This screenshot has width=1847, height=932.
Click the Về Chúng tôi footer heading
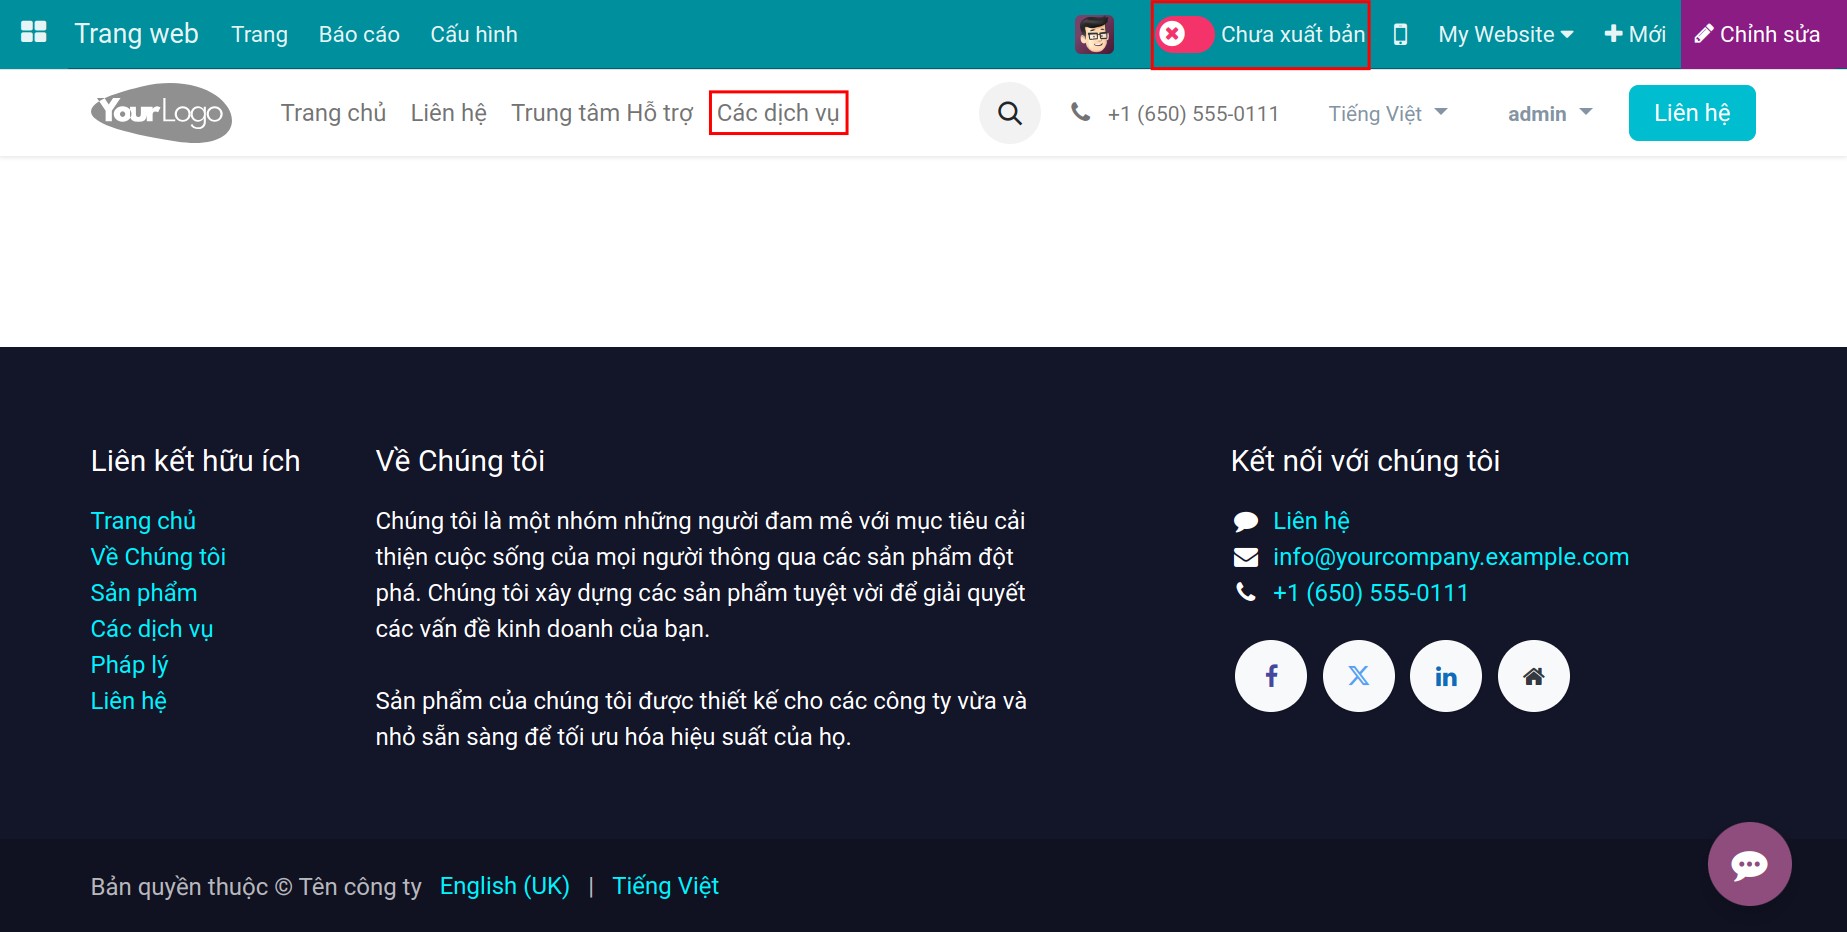pyautogui.click(x=460, y=461)
